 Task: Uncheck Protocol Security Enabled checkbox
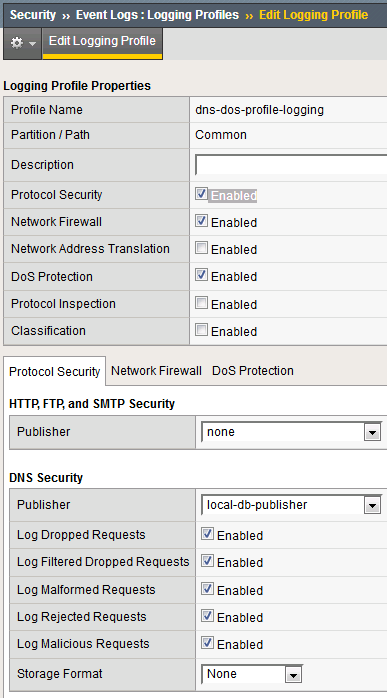tap(201, 194)
